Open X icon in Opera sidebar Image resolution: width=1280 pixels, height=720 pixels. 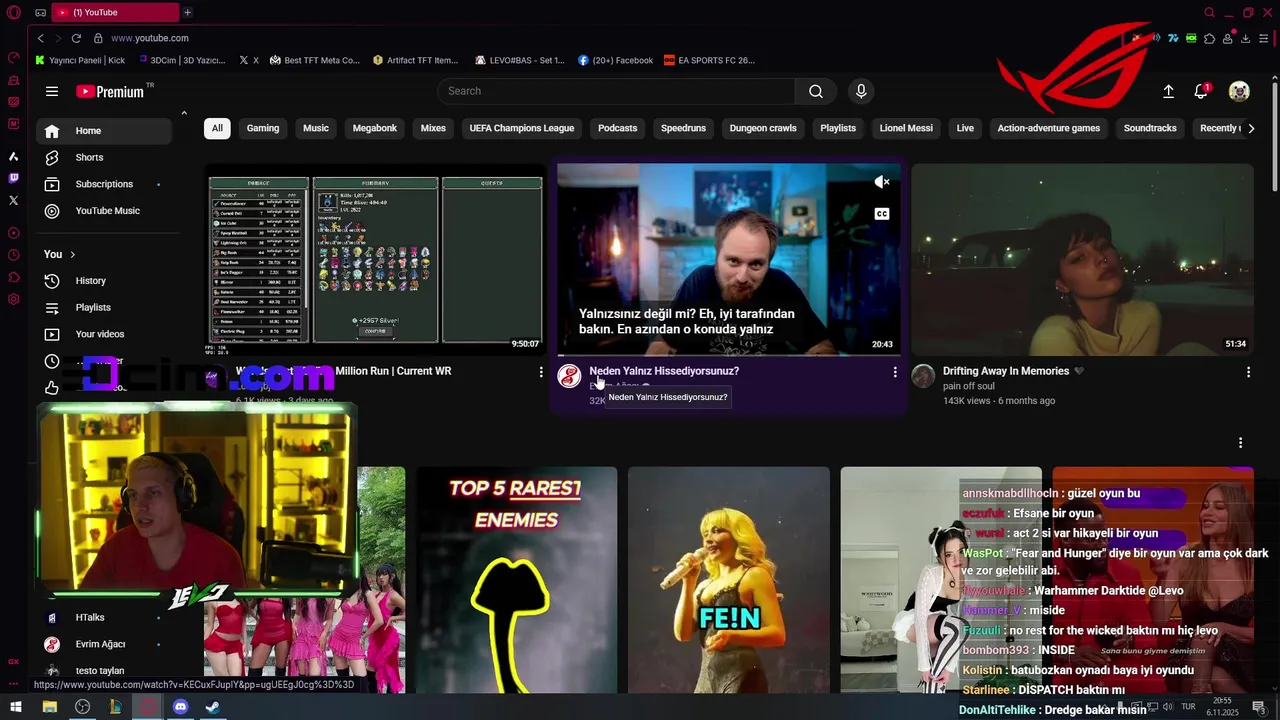(13, 200)
